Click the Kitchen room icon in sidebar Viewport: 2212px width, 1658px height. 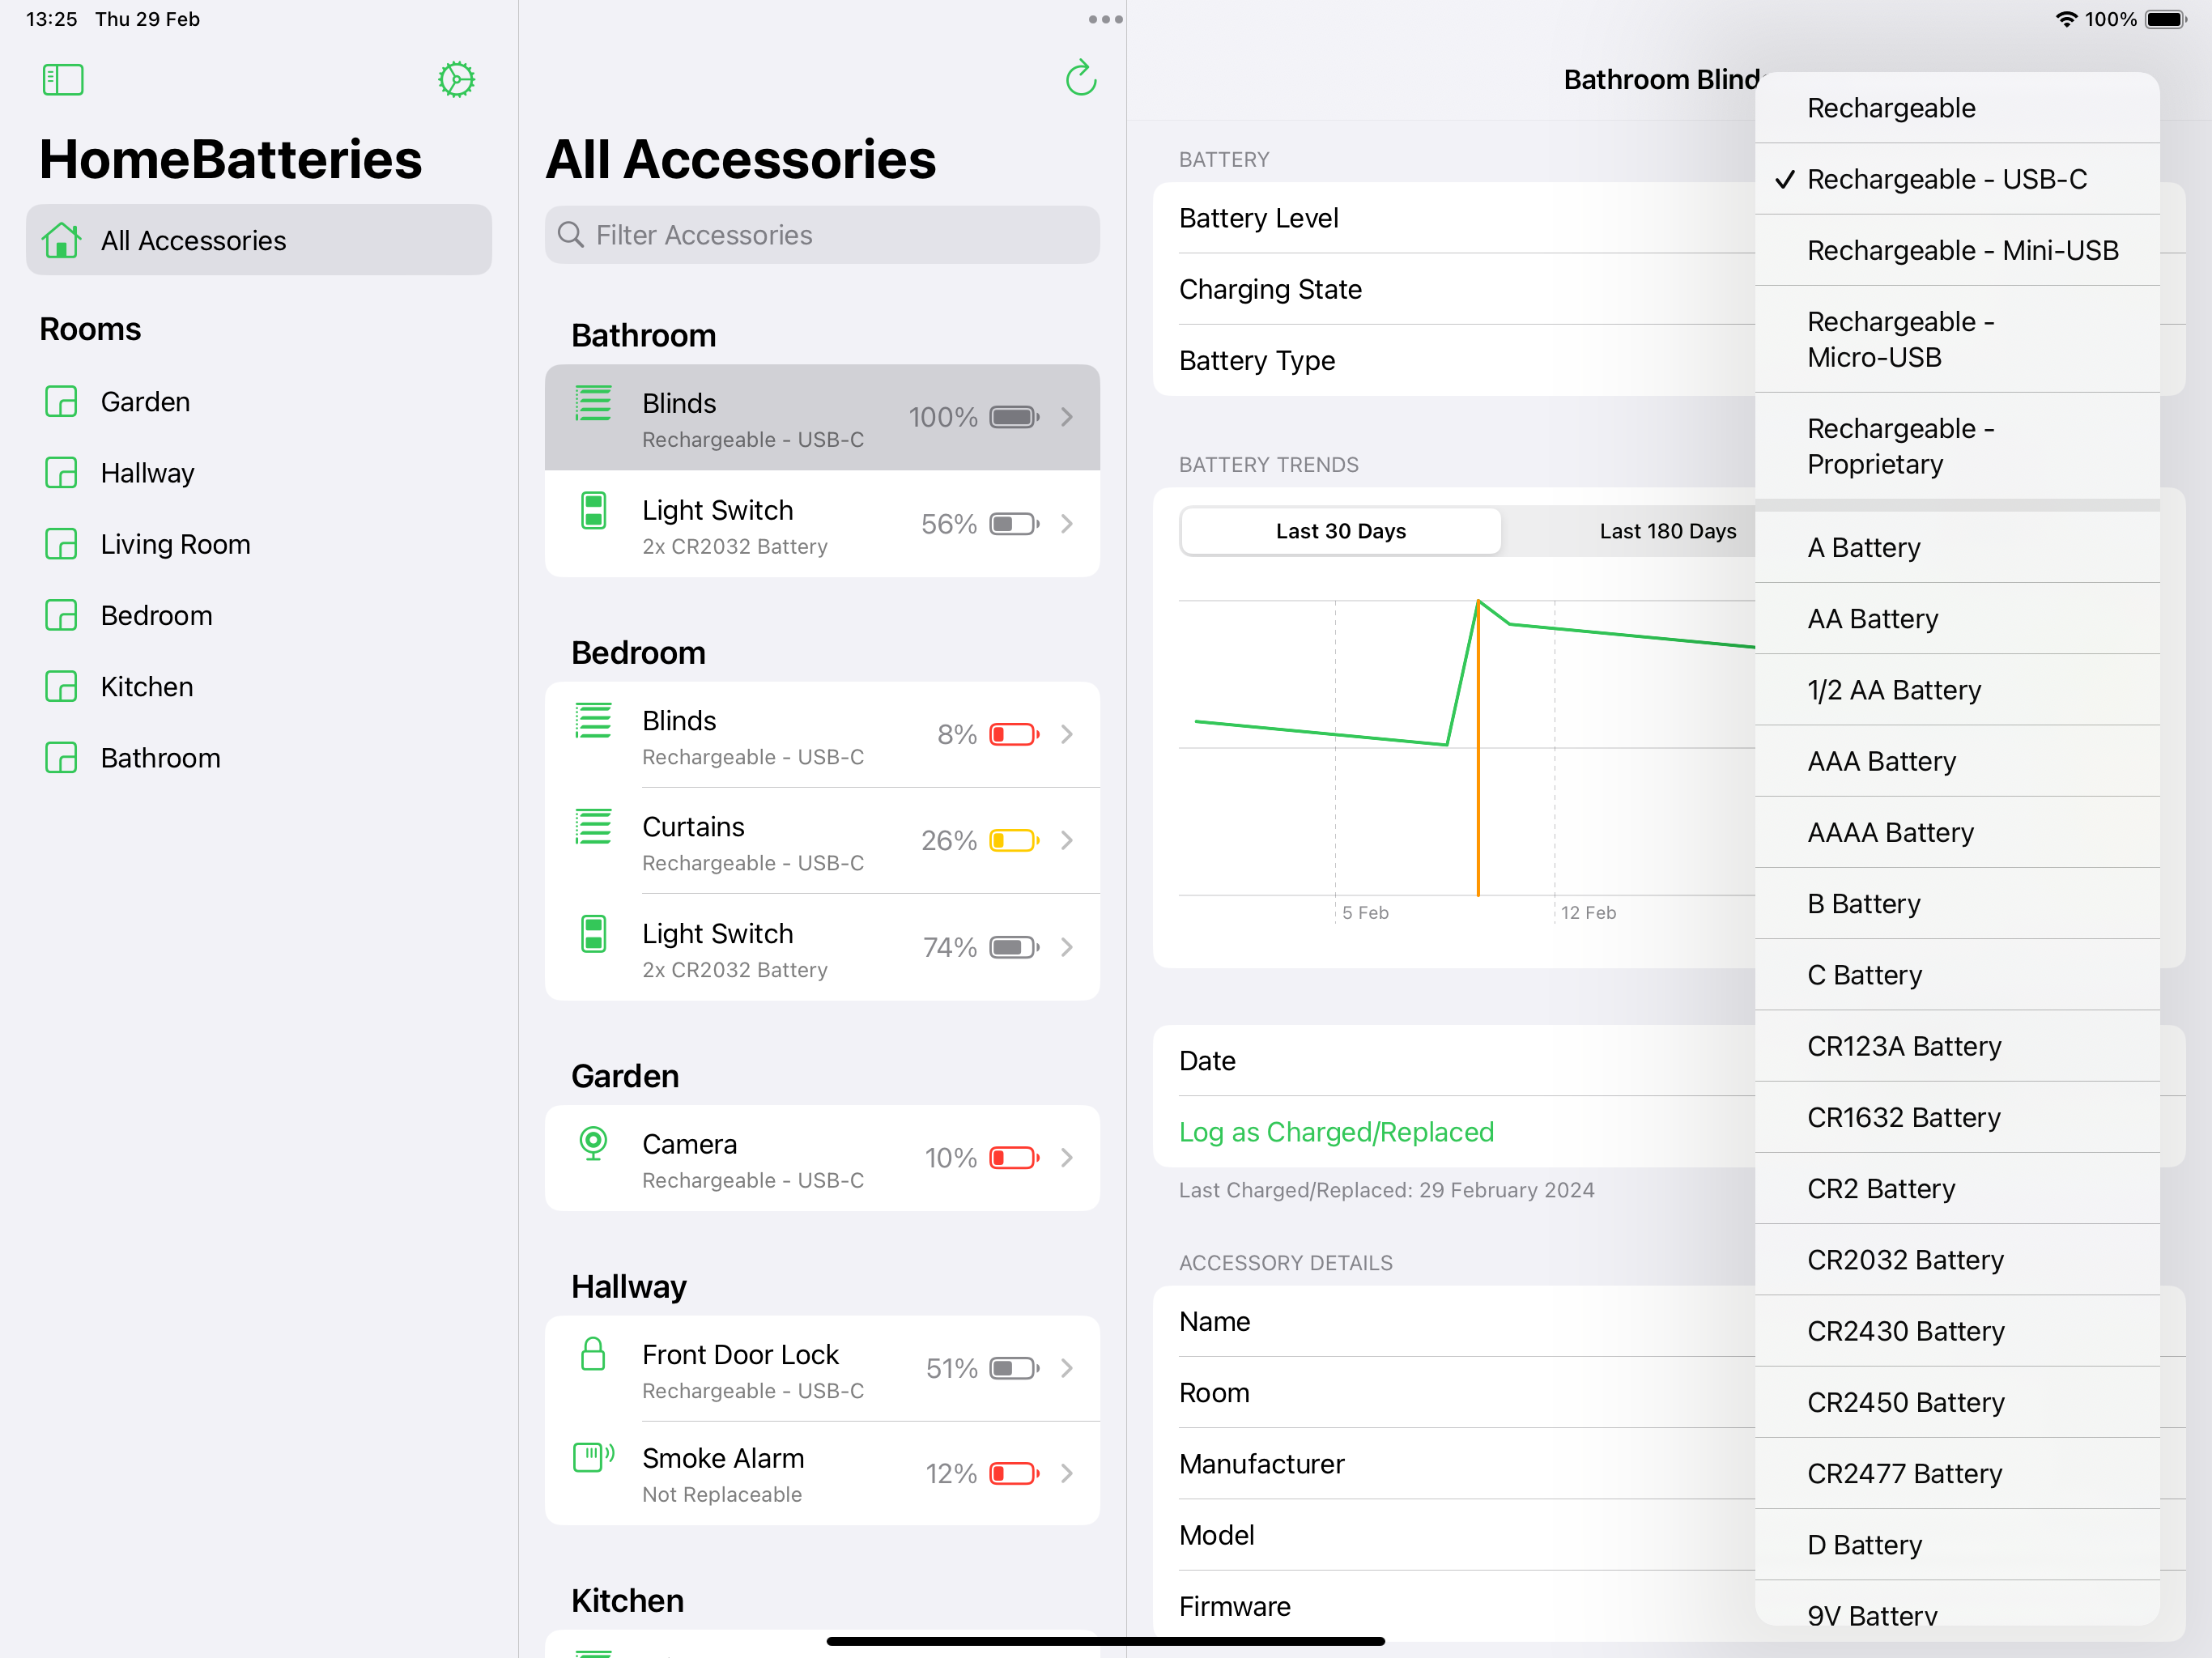pos(62,687)
